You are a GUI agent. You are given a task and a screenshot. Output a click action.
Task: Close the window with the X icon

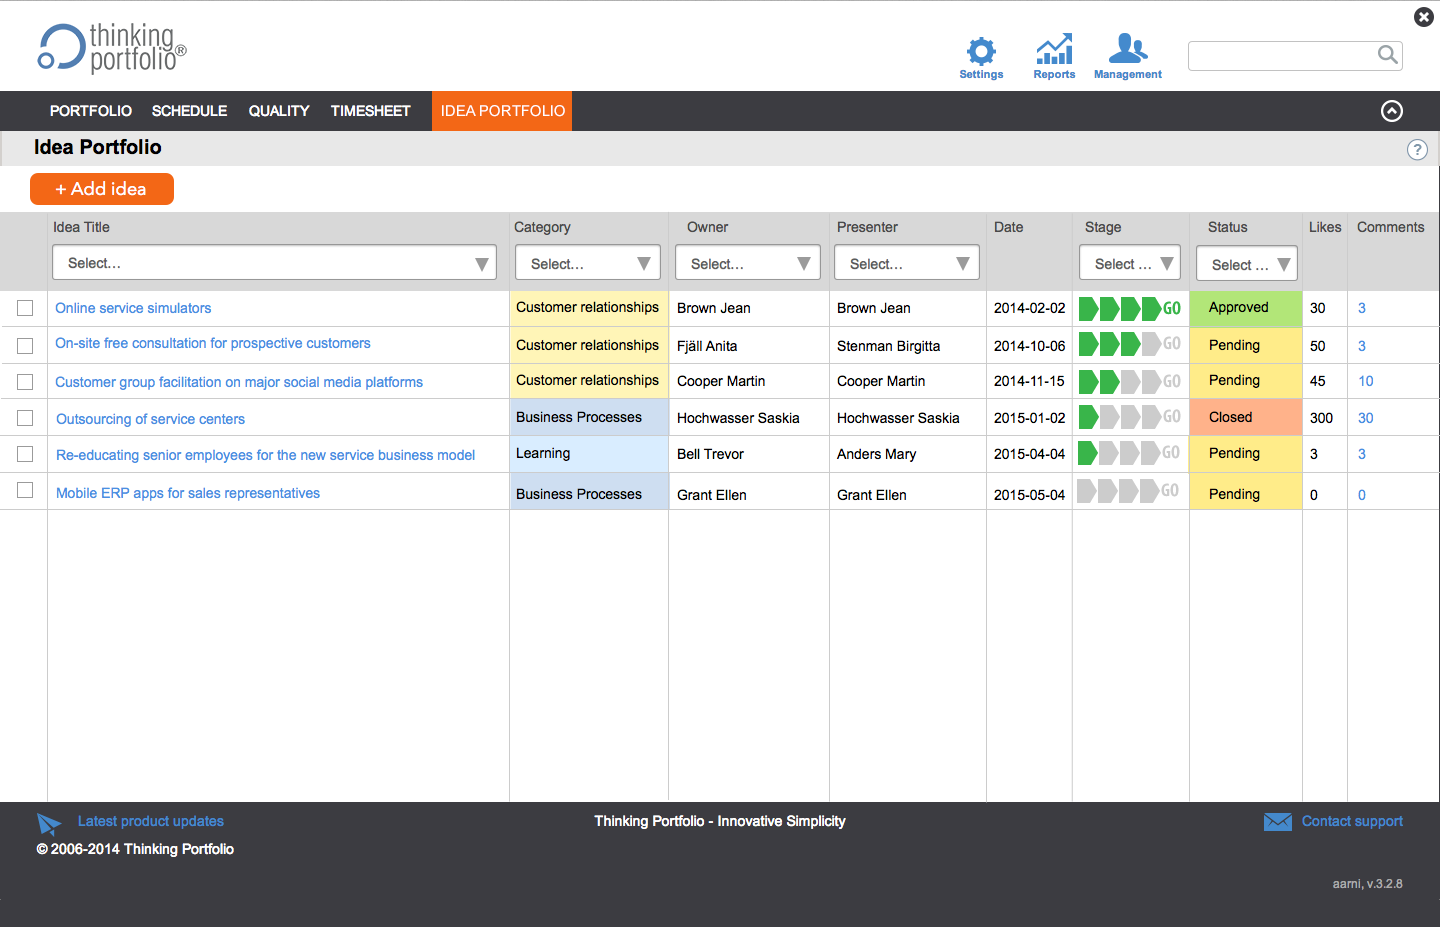(x=1424, y=17)
